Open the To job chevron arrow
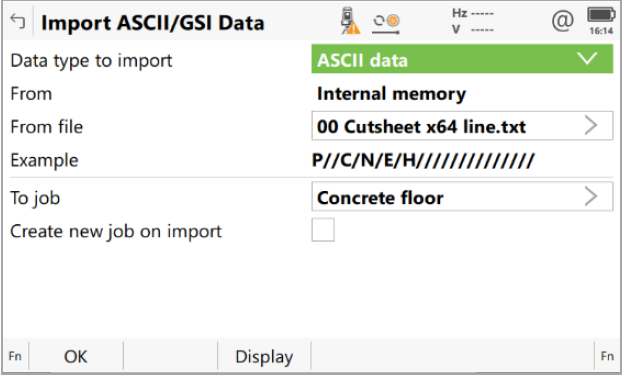This screenshot has height=377, width=623. (x=591, y=196)
